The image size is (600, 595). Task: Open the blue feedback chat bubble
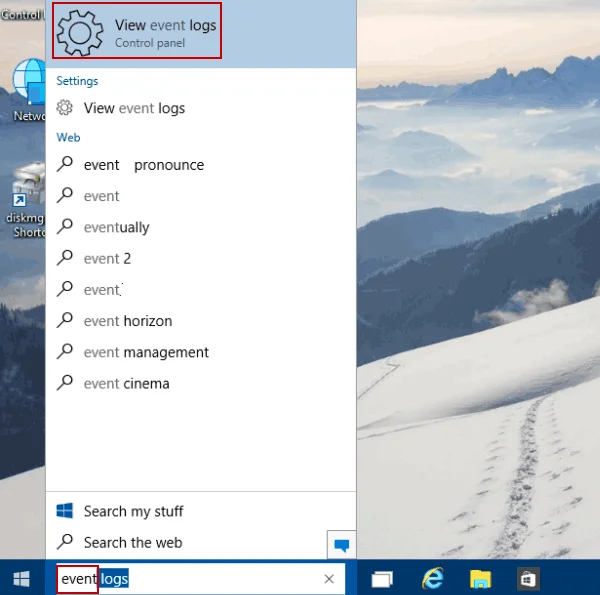click(341, 545)
